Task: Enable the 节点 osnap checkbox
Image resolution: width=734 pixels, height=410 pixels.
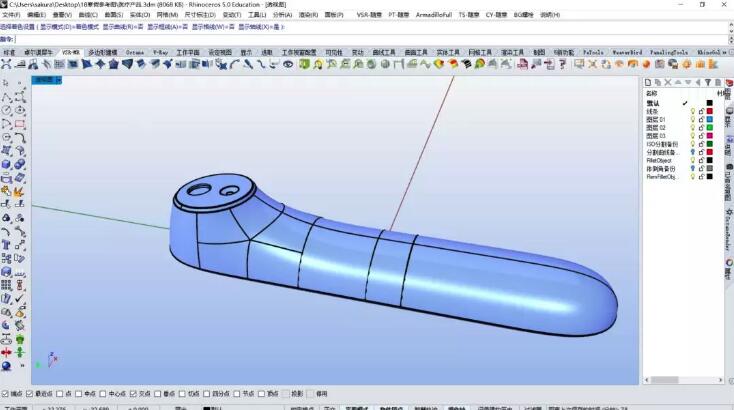Action: (237, 394)
